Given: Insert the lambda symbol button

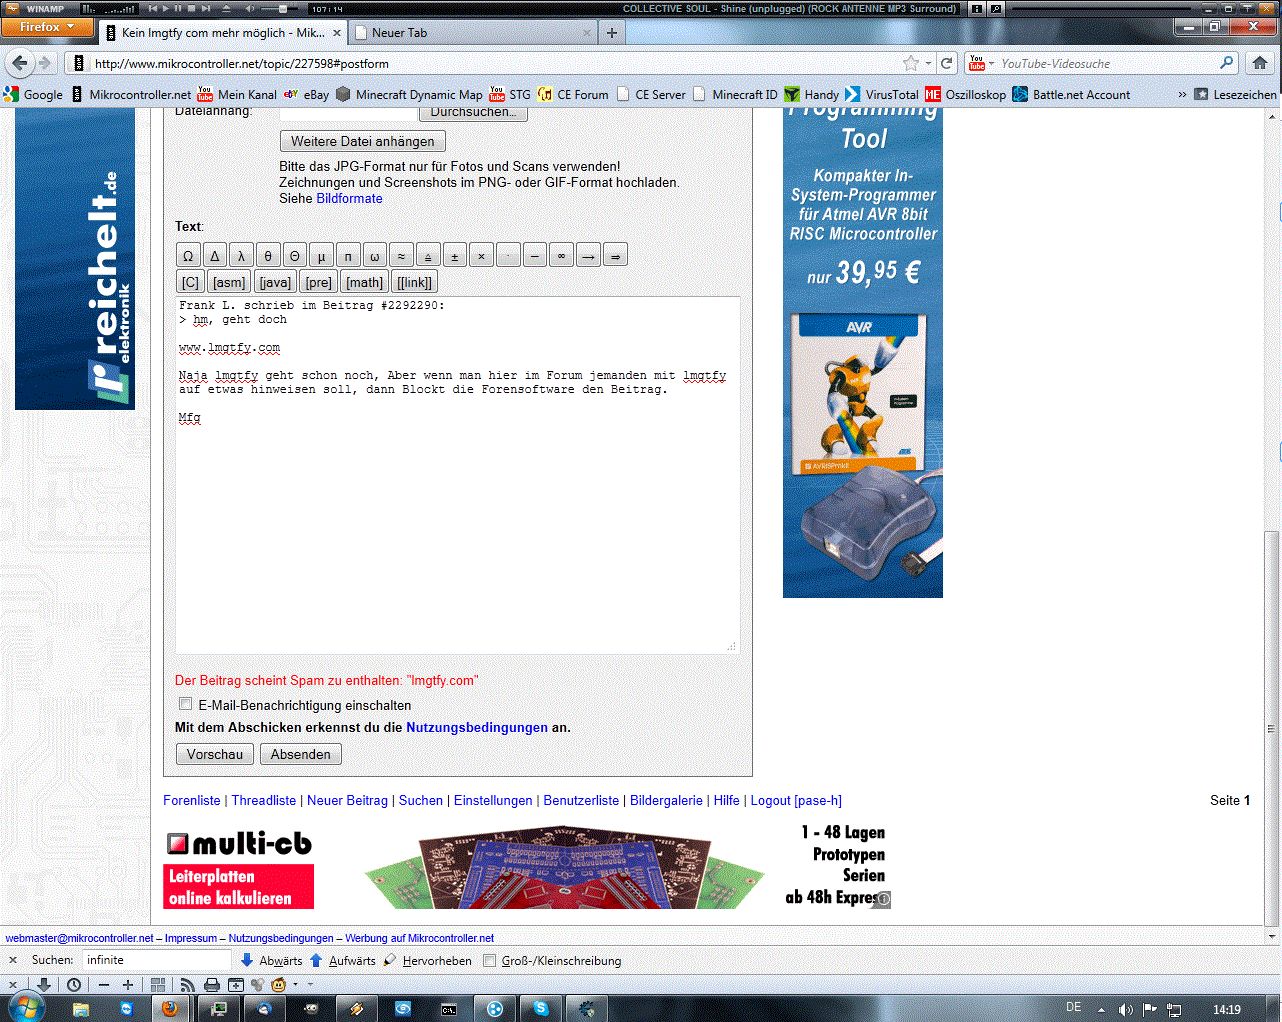Looking at the screenshot, I should point(241,256).
